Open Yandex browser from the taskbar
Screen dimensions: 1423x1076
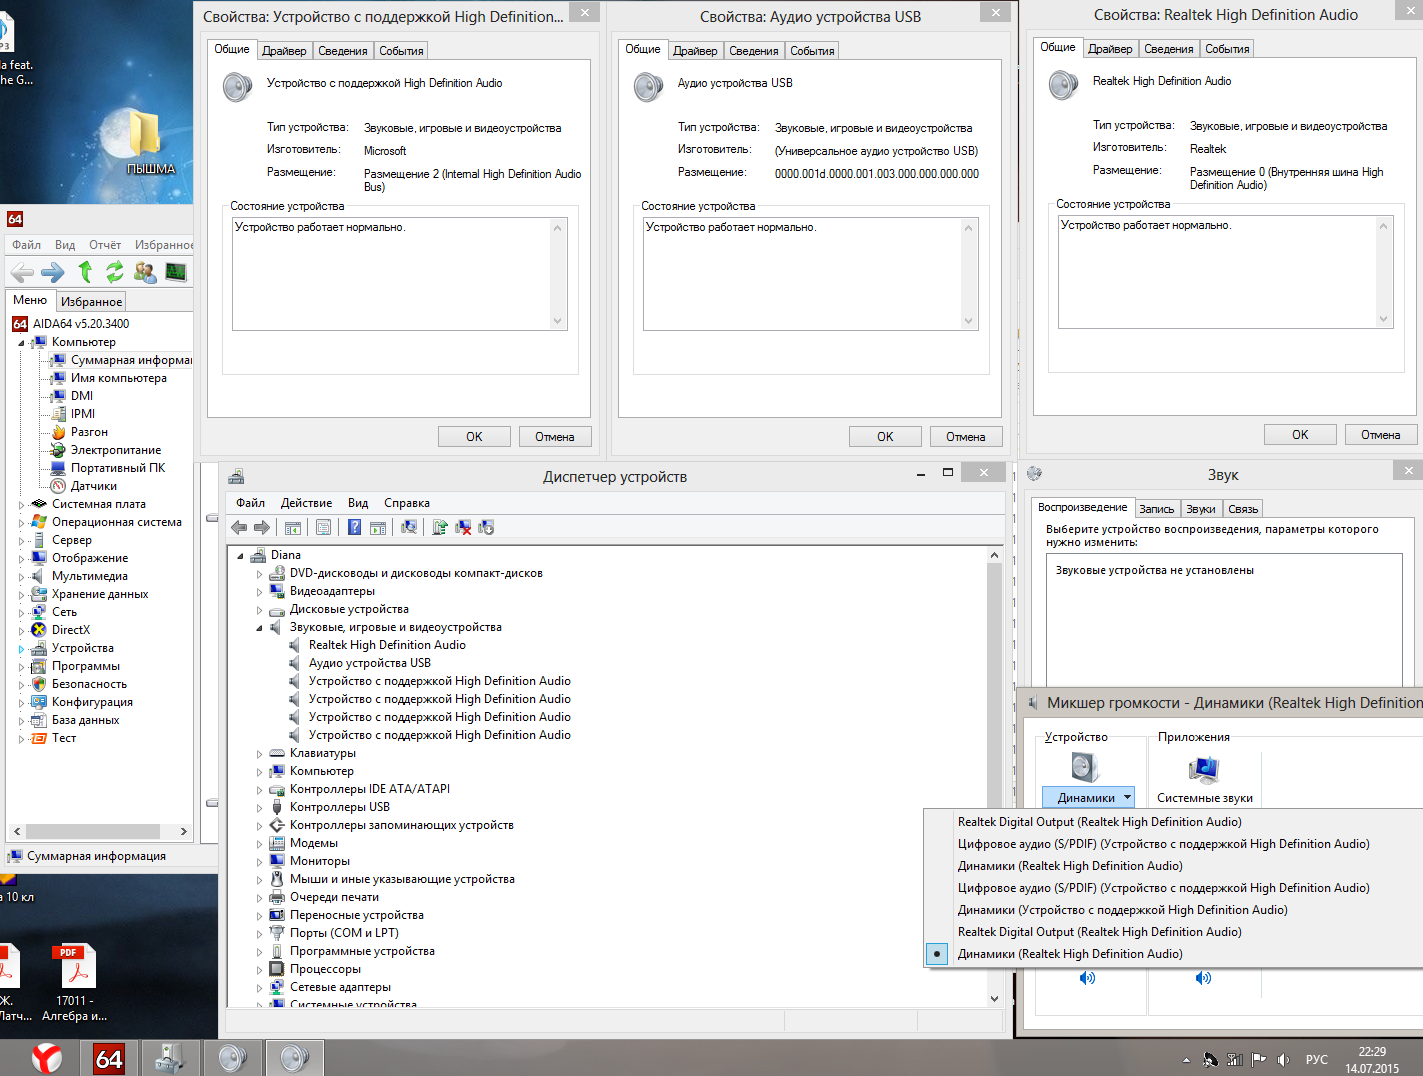[x=47, y=1057]
